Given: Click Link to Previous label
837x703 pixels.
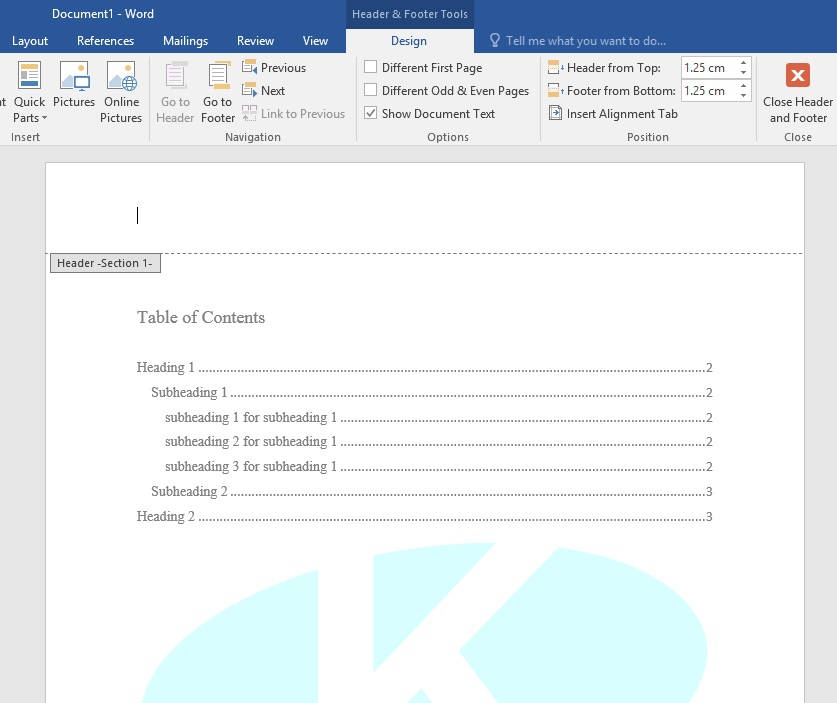Looking at the screenshot, I should (x=303, y=114).
